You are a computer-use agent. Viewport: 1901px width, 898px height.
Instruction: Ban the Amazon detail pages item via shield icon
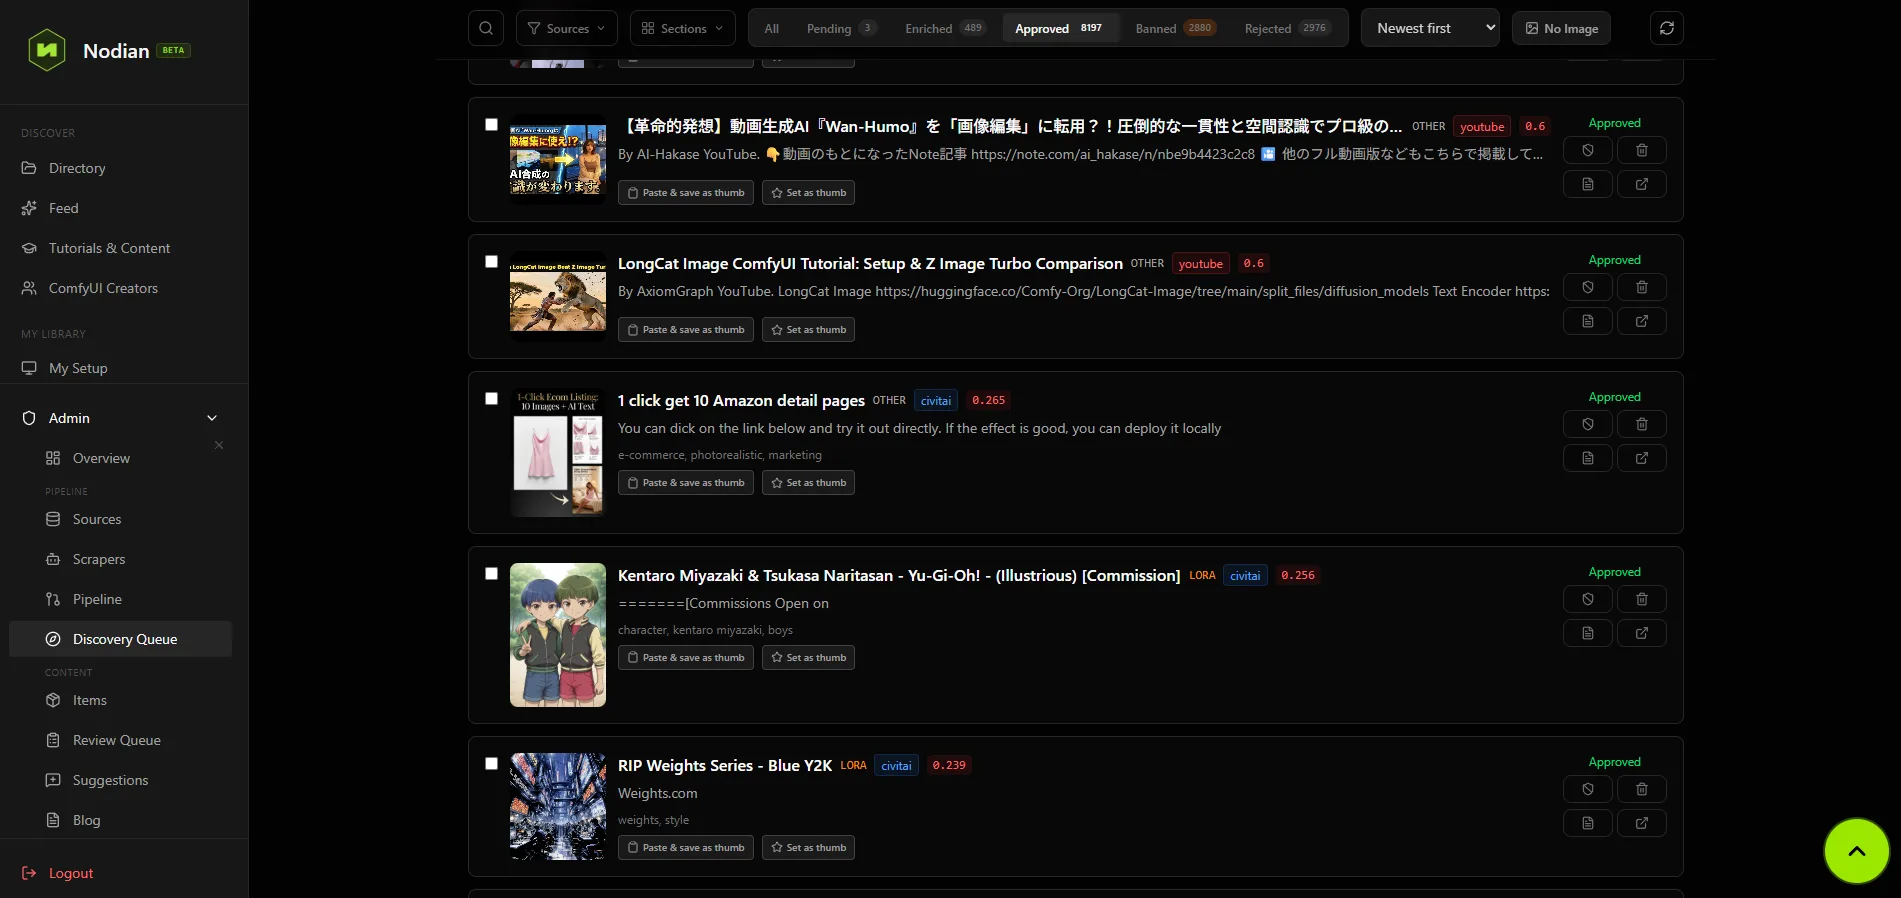(1588, 424)
